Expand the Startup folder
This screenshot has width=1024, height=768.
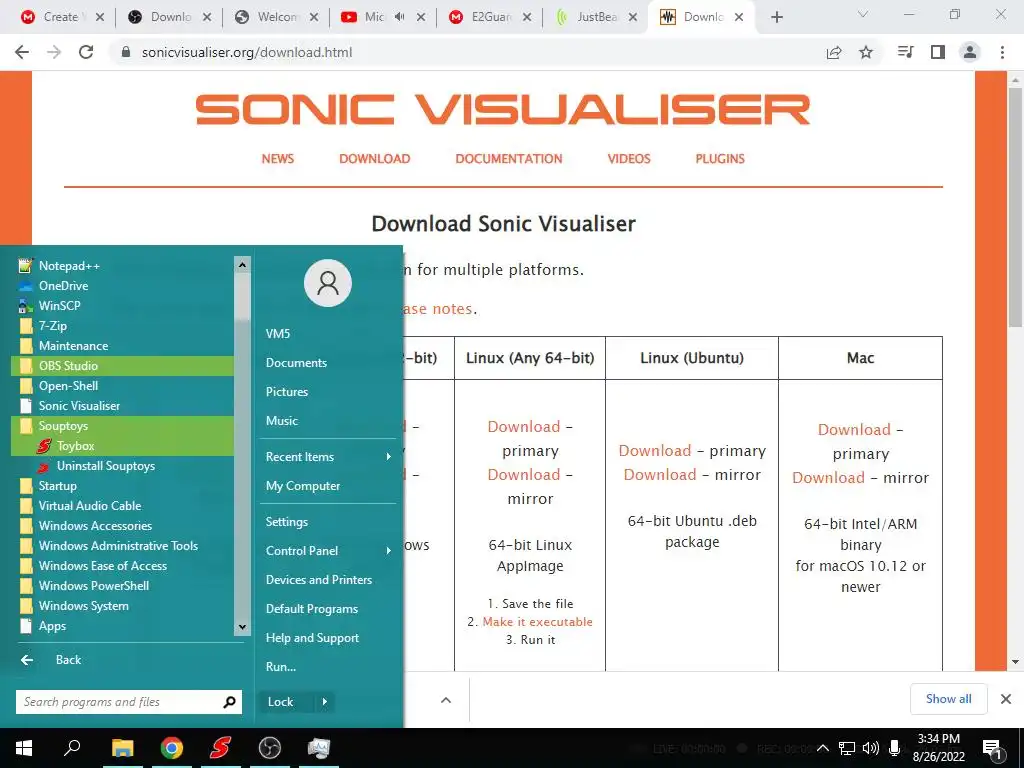(122, 486)
